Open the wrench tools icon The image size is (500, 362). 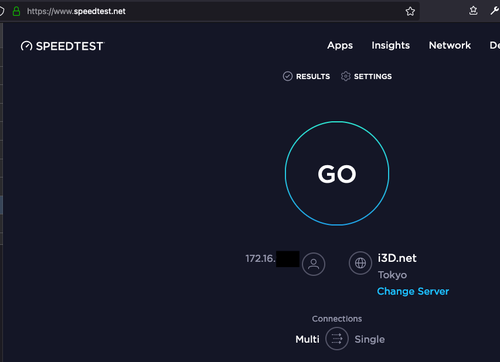[x=495, y=11]
